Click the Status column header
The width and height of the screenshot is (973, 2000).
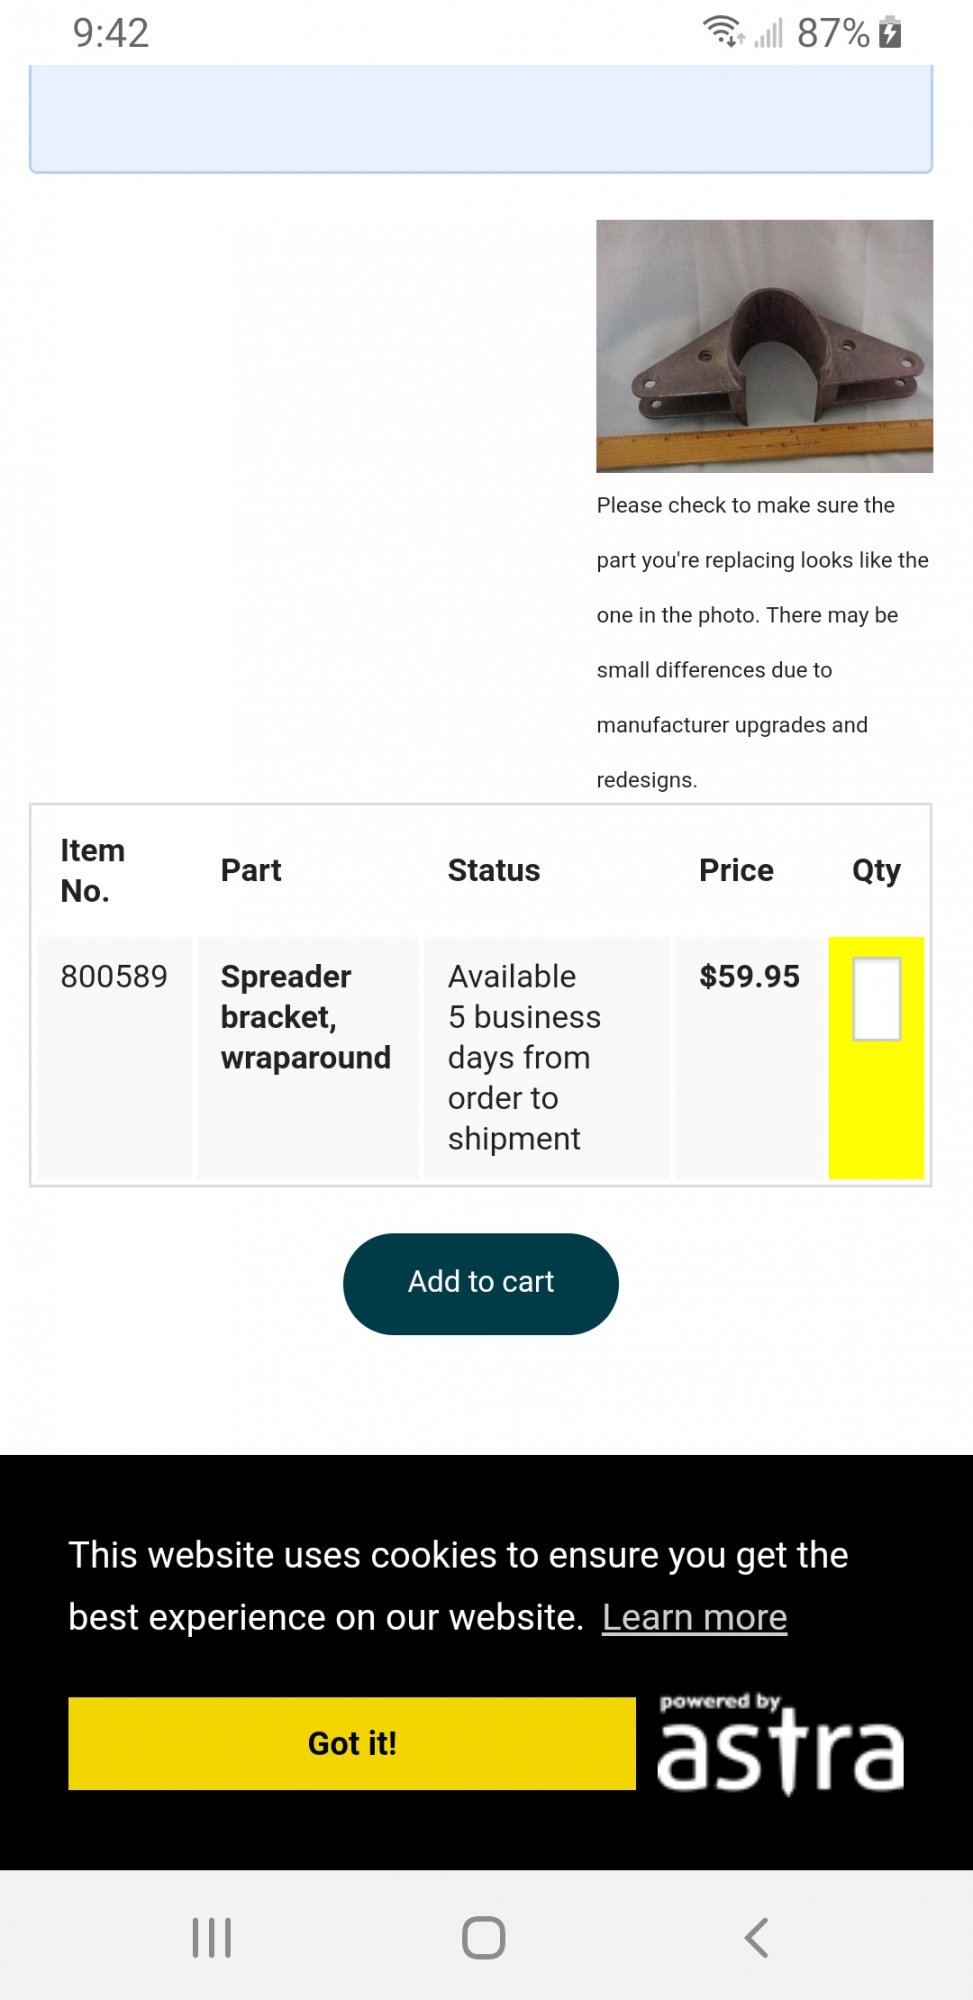494,870
